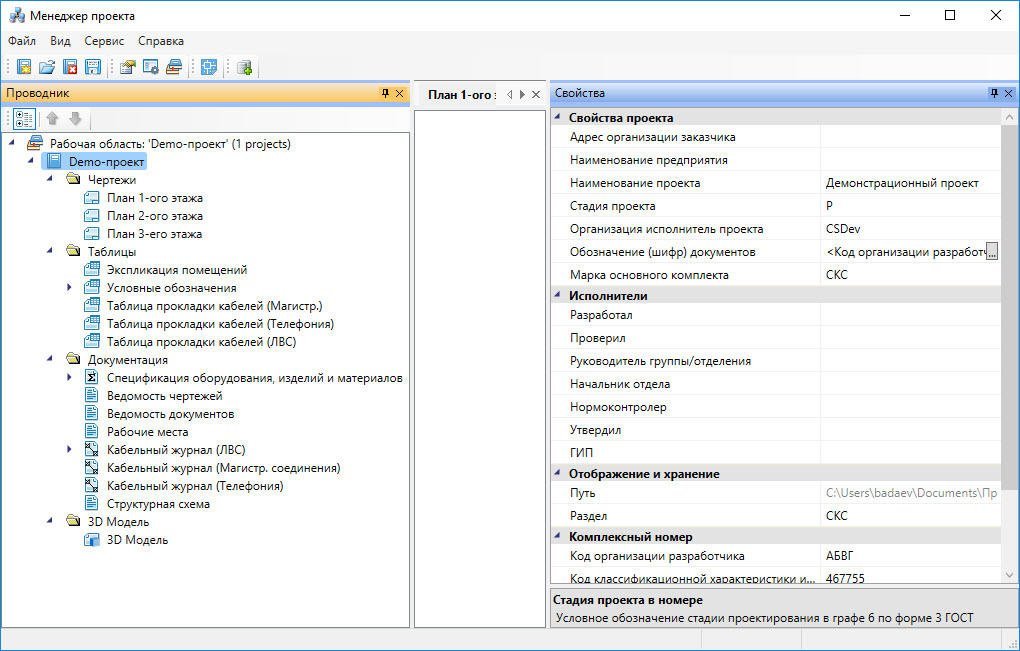Click the window with gear settings icon
Viewport: 1020px width, 651px height.
[151, 67]
